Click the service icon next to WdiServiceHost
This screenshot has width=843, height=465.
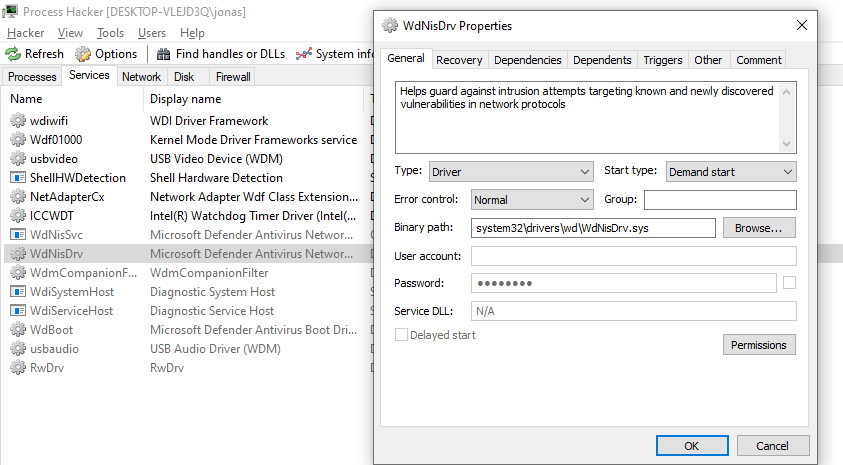pyautogui.click(x=18, y=311)
